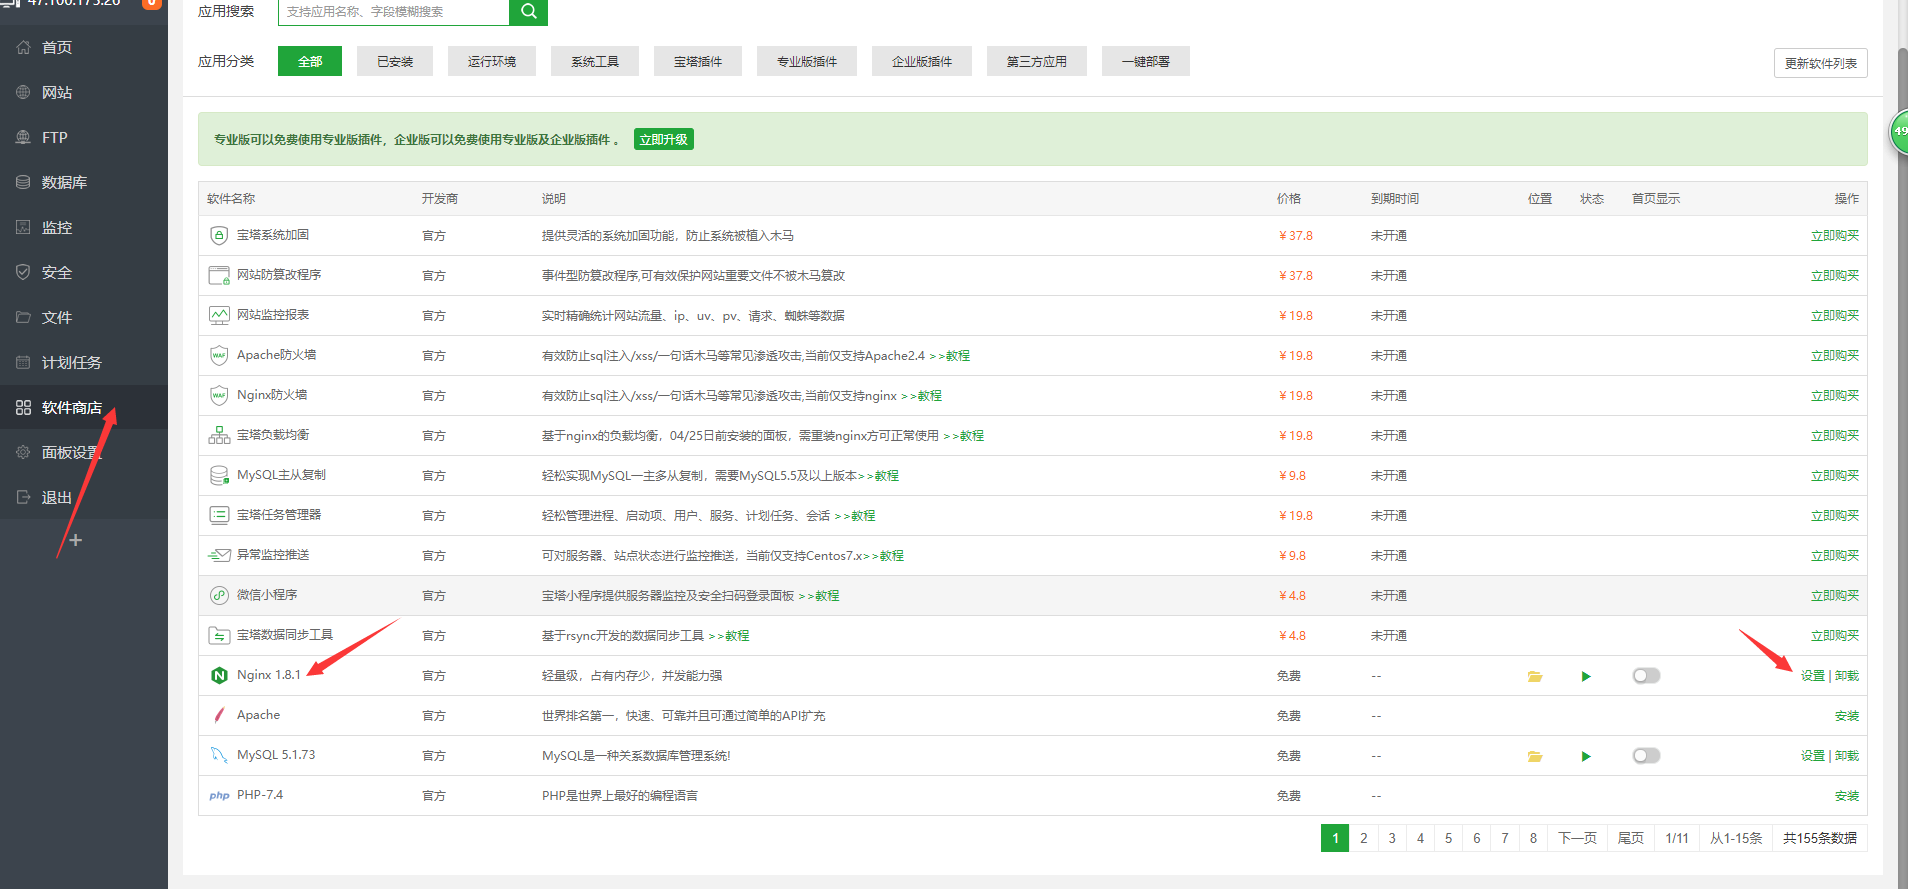Image resolution: width=1908 pixels, height=889 pixels.
Task: Click the 宝塔系统加固 lock icon
Action: (x=219, y=235)
